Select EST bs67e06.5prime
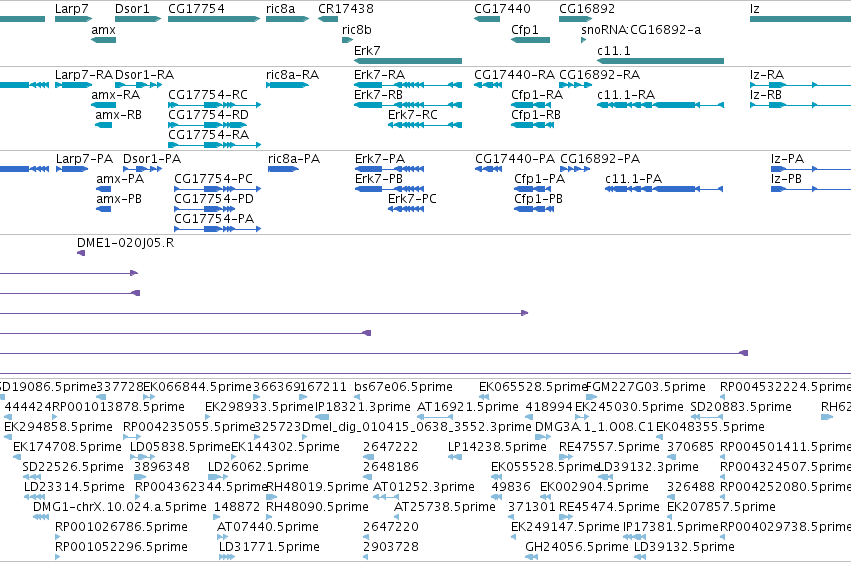Image resolution: width=851 pixels, height=562 pixels. coord(357,397)
